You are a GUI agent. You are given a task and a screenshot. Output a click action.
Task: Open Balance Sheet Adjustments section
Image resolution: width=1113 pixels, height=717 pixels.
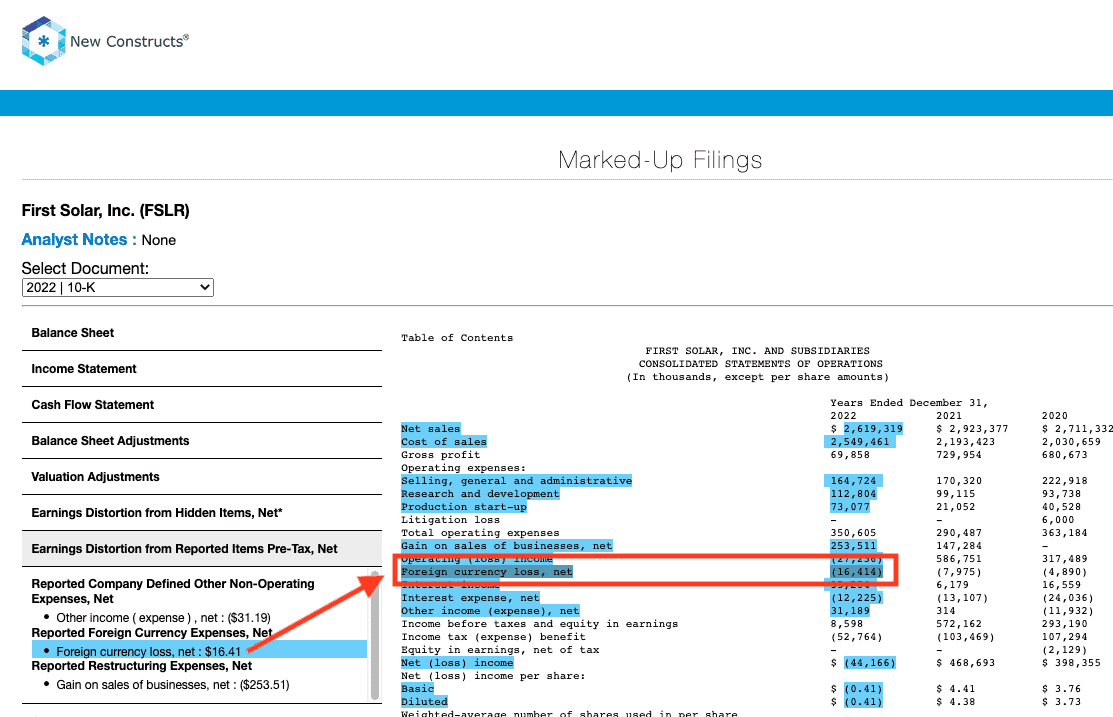point(202,441)
